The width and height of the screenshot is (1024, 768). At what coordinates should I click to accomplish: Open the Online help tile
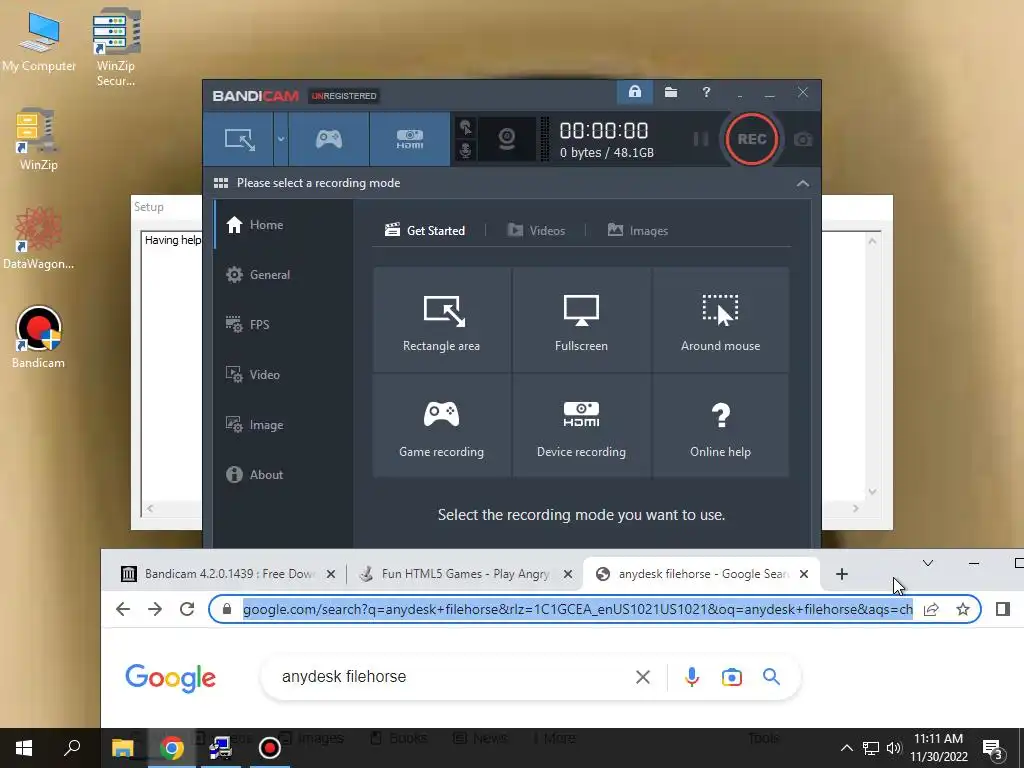[x=720, y=425]
